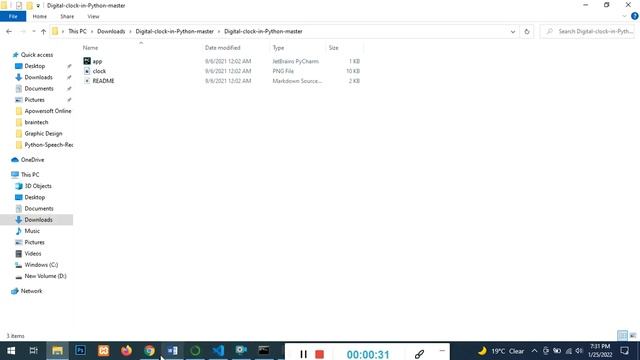Open Documents under Quick access
Screen dimensions: 640x360
tap(39, 89)
